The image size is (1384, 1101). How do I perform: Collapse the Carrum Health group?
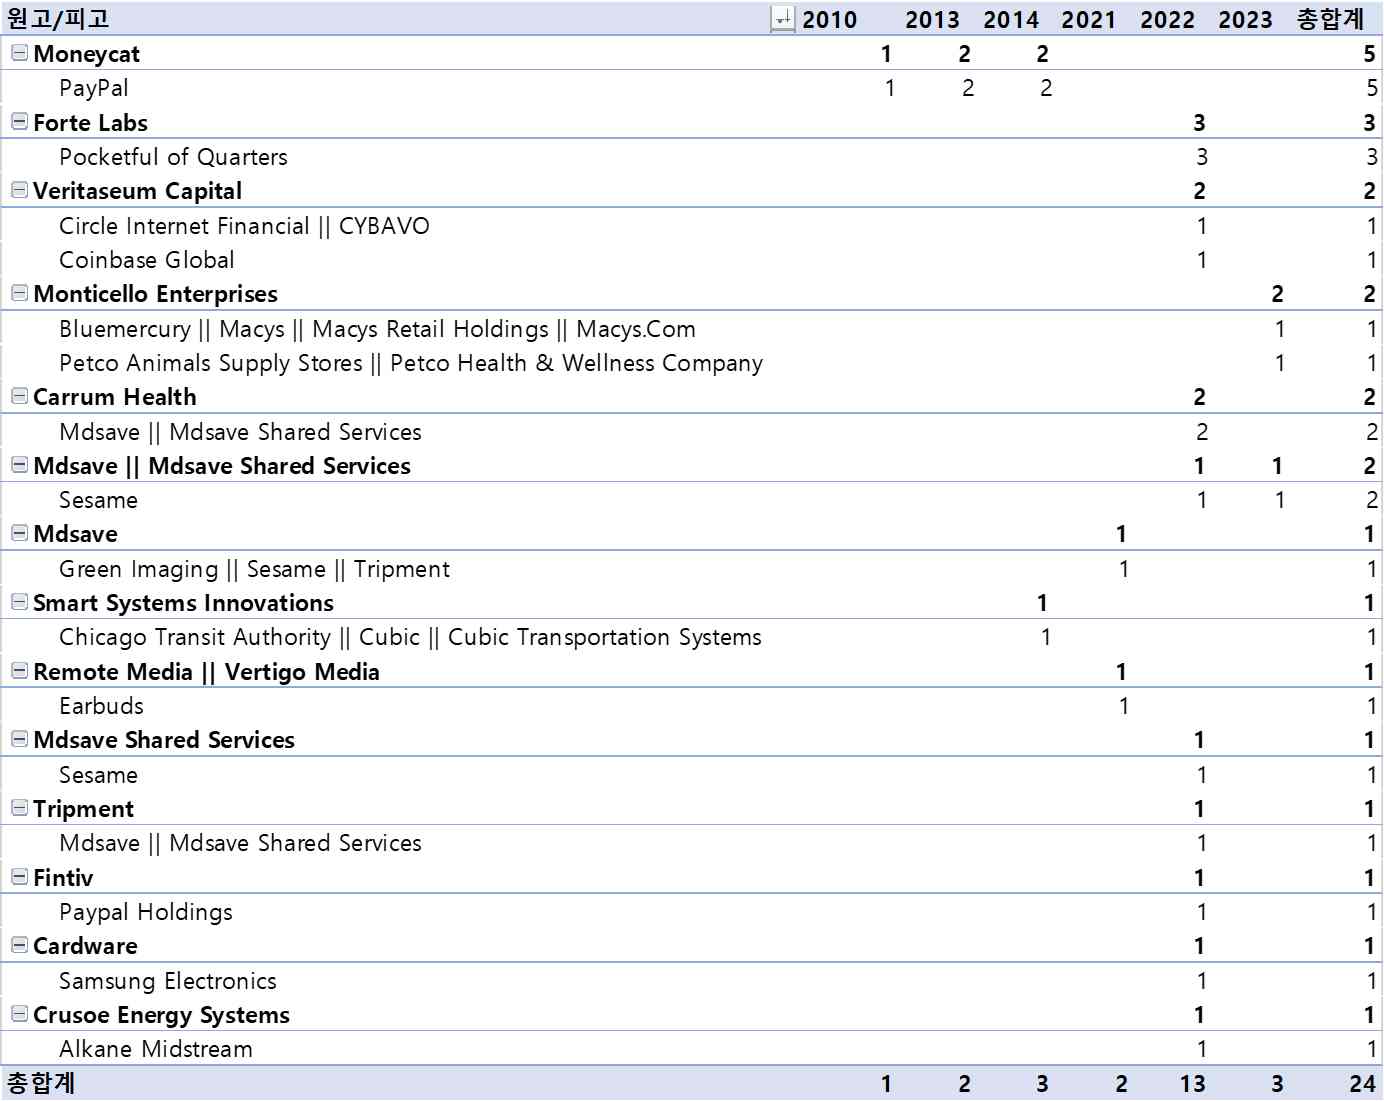(19, 396)
